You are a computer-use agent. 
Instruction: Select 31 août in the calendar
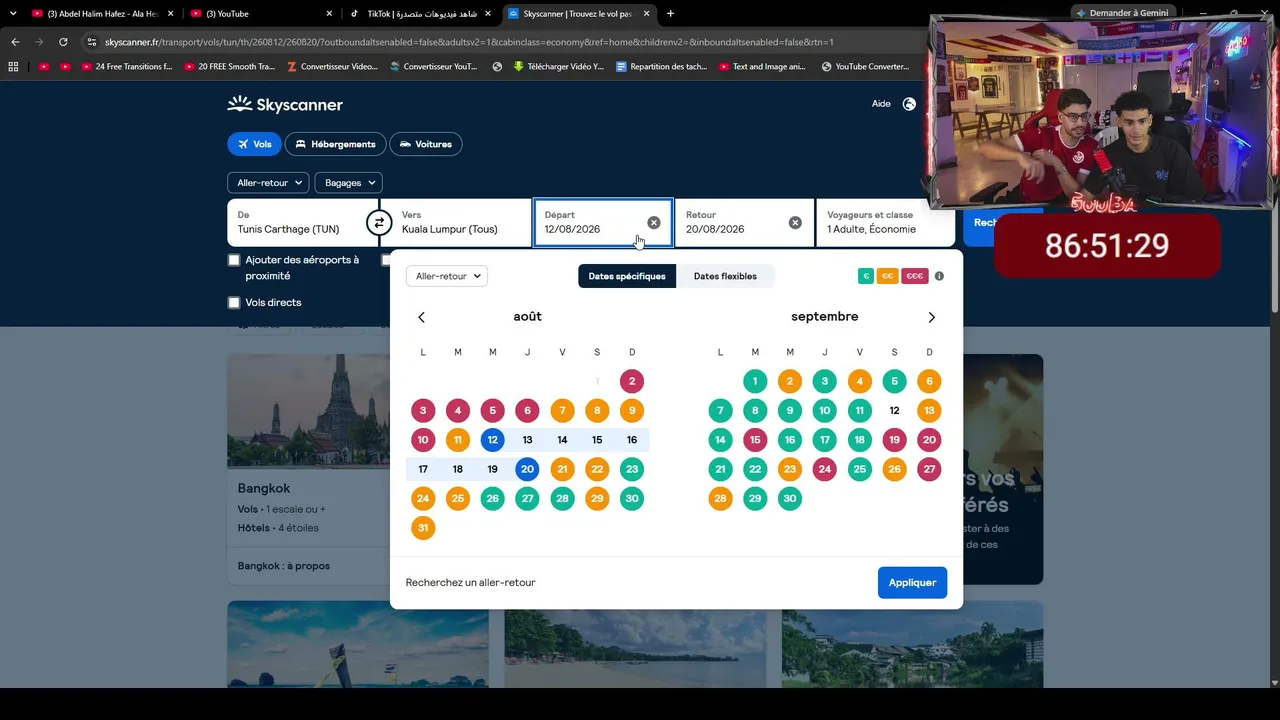click(423, 528)
